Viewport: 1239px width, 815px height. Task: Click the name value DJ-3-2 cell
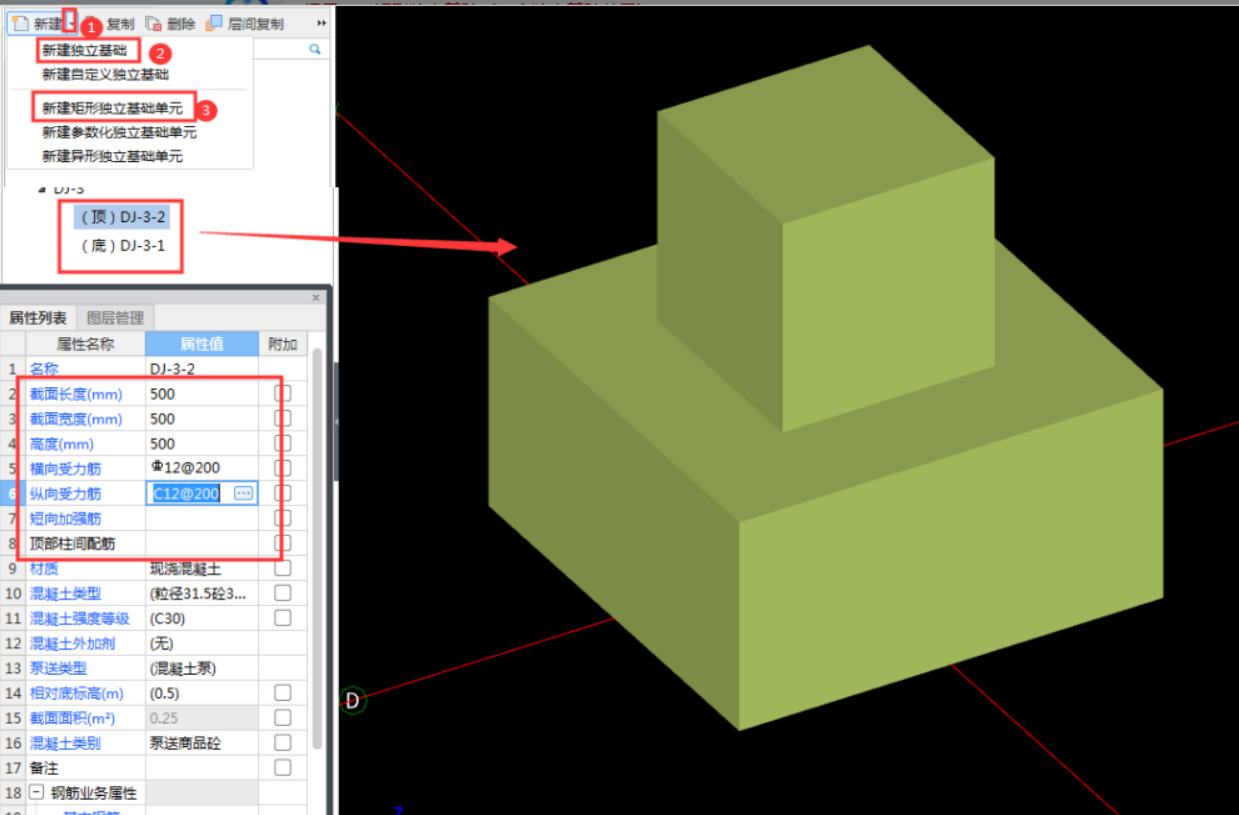pyautogui.click(x=202, y=369)
